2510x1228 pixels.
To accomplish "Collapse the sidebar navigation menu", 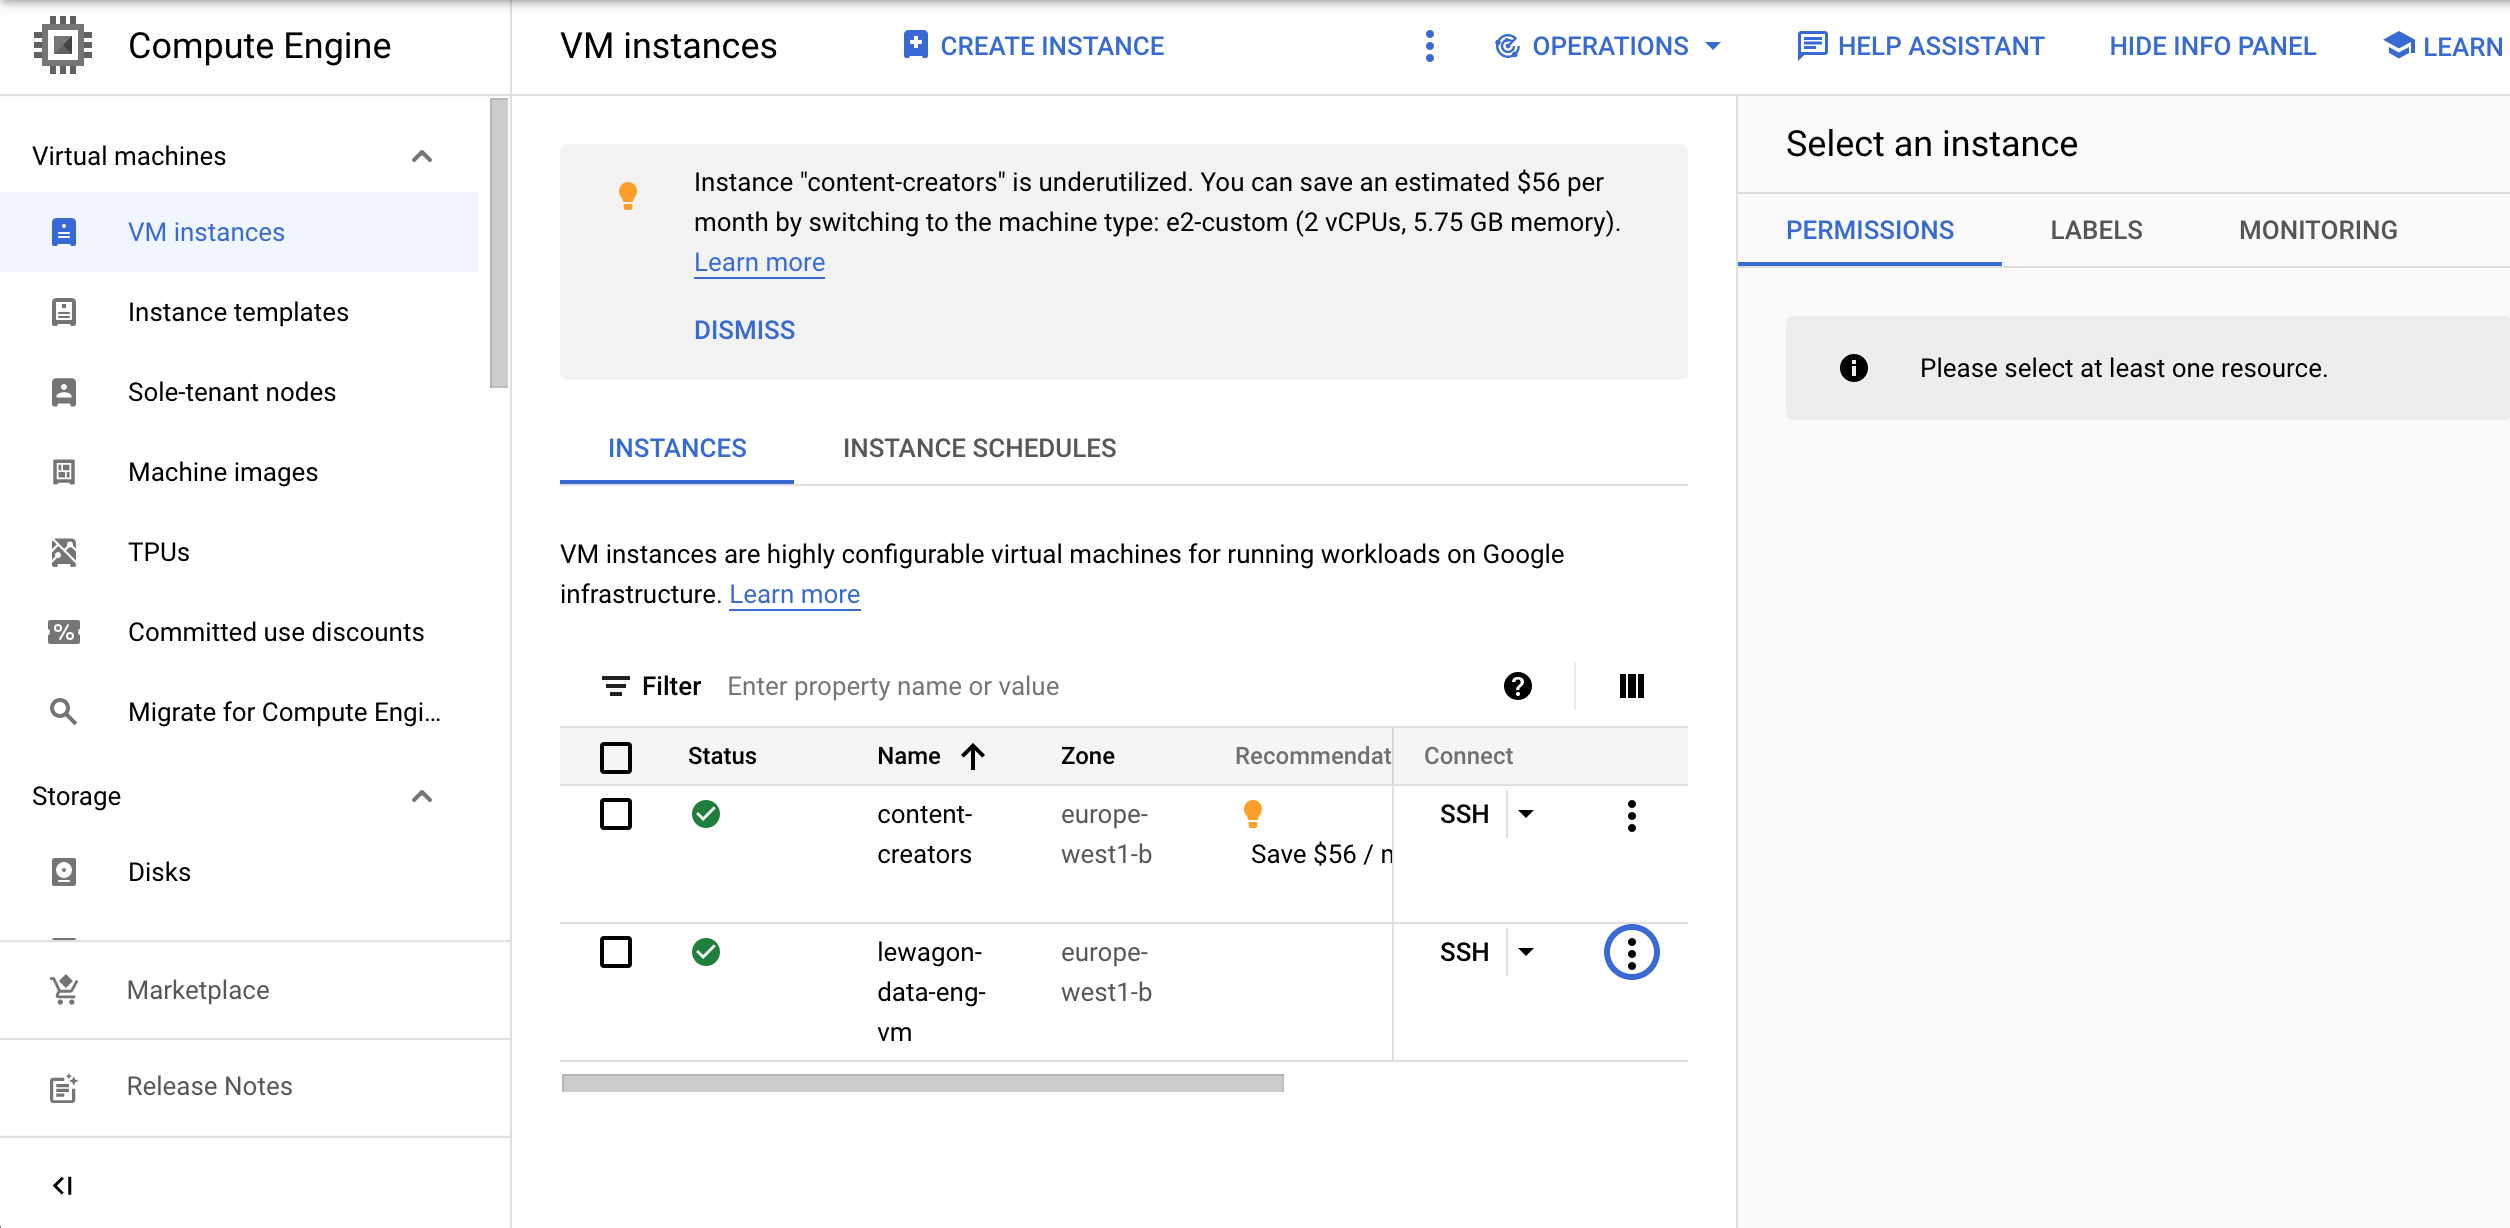I will 63,1186.
